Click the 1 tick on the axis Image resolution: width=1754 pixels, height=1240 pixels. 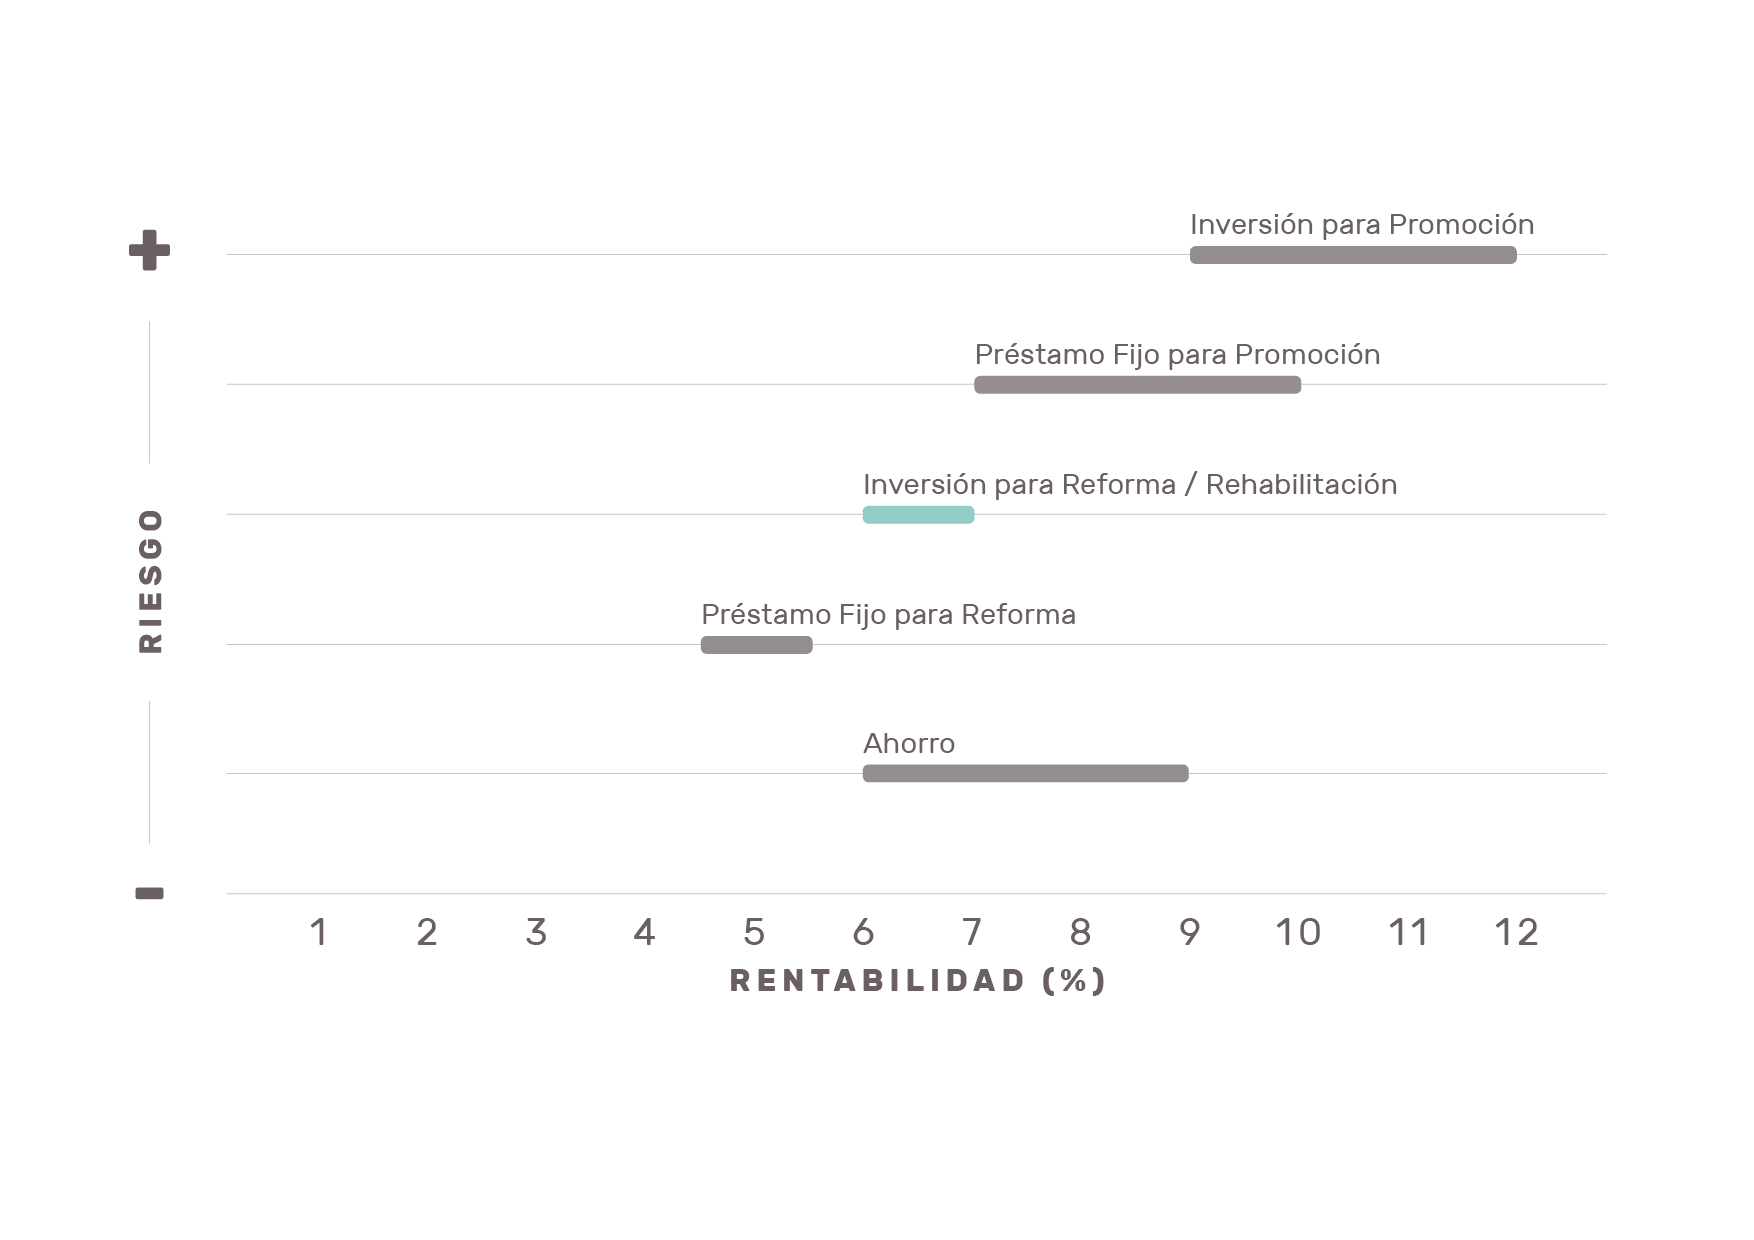[x=319, y=933]
